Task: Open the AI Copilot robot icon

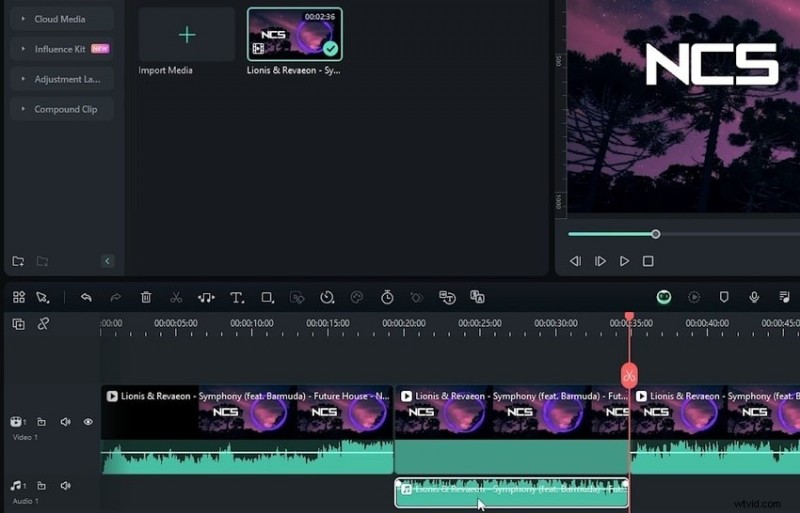Action: [664, 297]
